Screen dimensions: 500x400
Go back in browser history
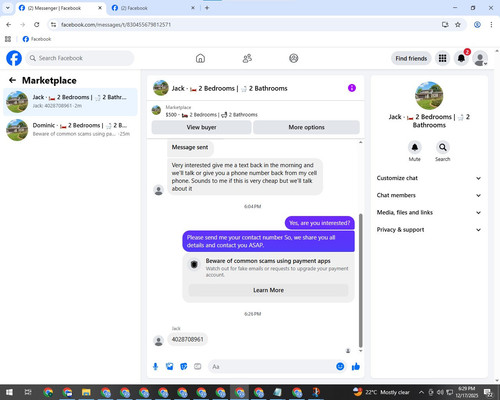pyautogui.click(x=9, y=25)
